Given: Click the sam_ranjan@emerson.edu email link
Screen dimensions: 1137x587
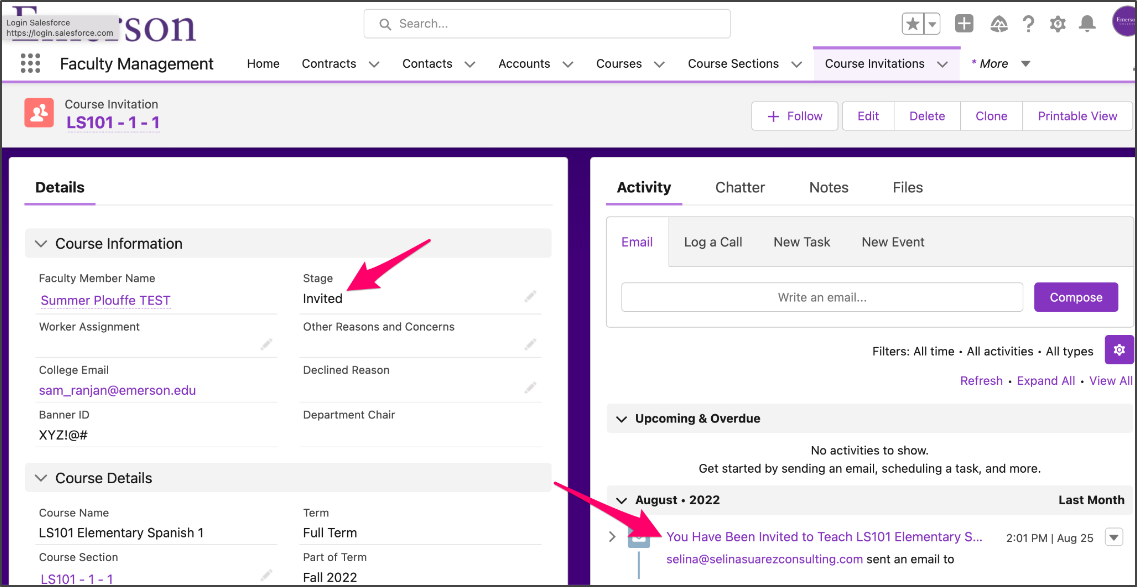Looking at the screenshot, I should click(117, 391).
